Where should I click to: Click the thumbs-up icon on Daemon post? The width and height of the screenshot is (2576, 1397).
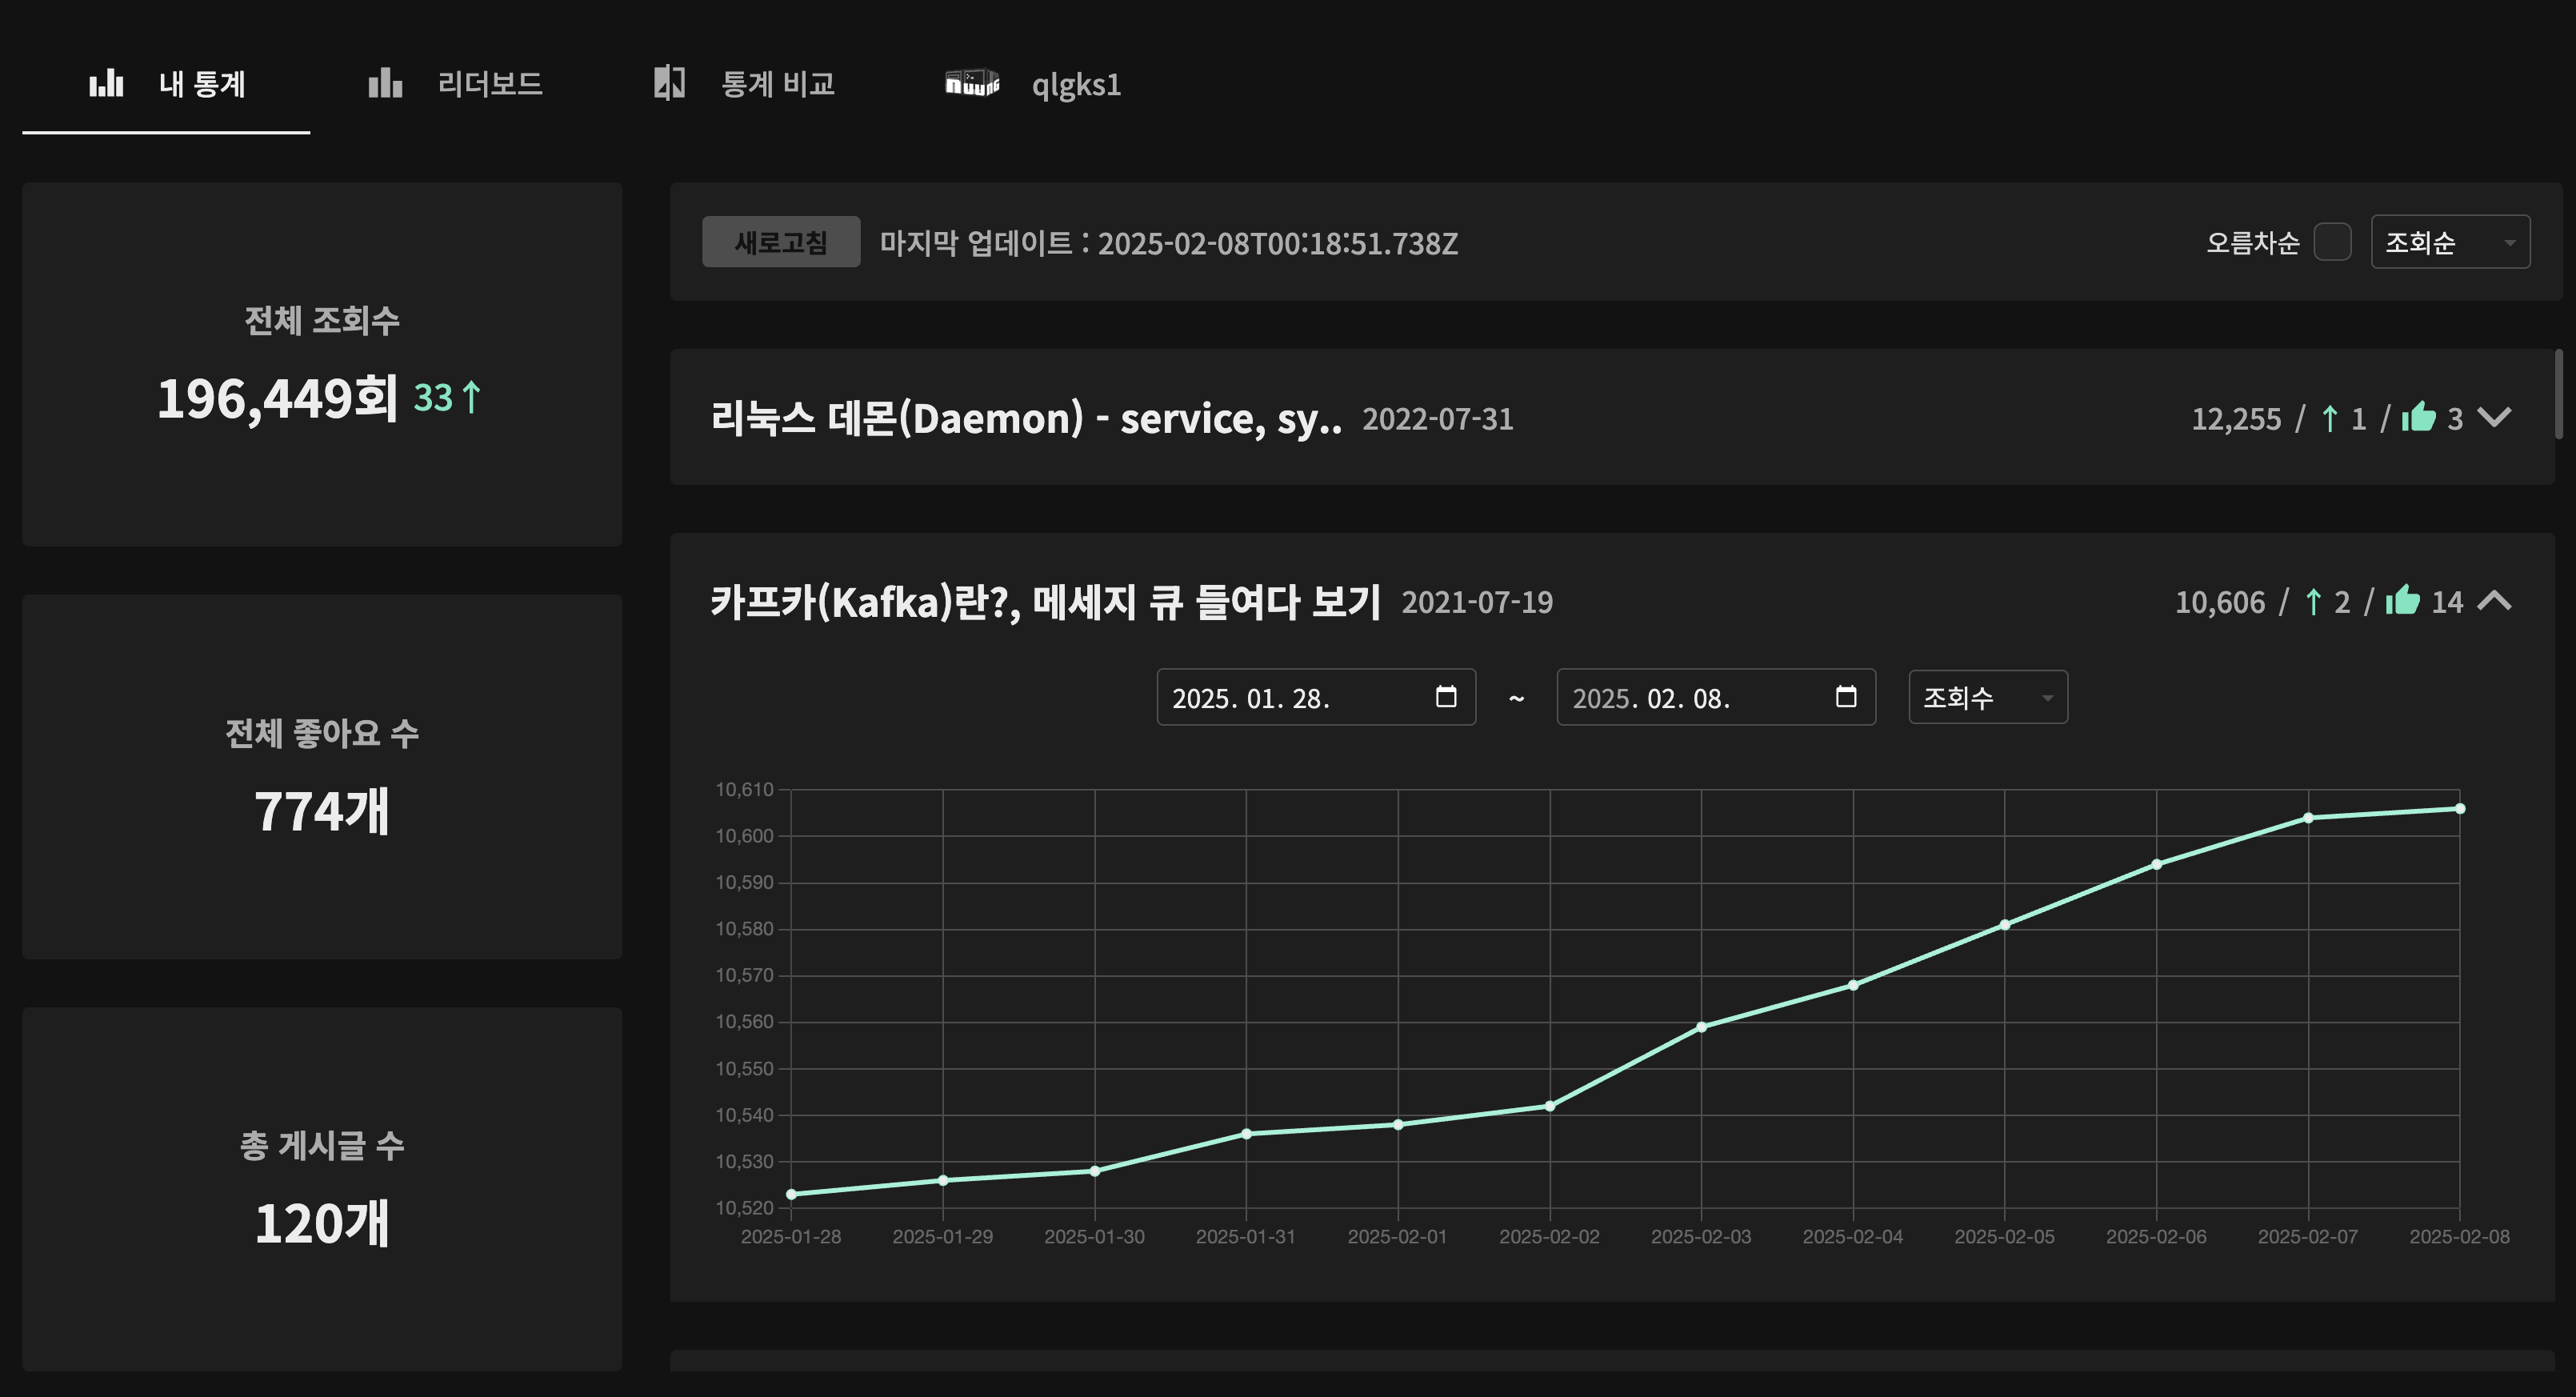tap(2418, 417)
